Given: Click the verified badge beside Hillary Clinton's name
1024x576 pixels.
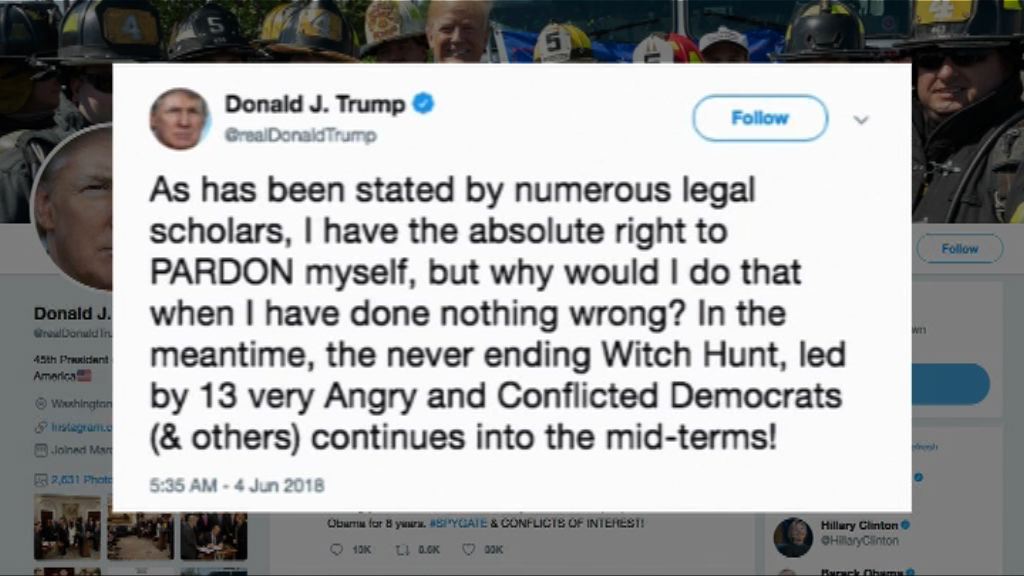Looking at the screenshot, I should (x=905, y=525).
